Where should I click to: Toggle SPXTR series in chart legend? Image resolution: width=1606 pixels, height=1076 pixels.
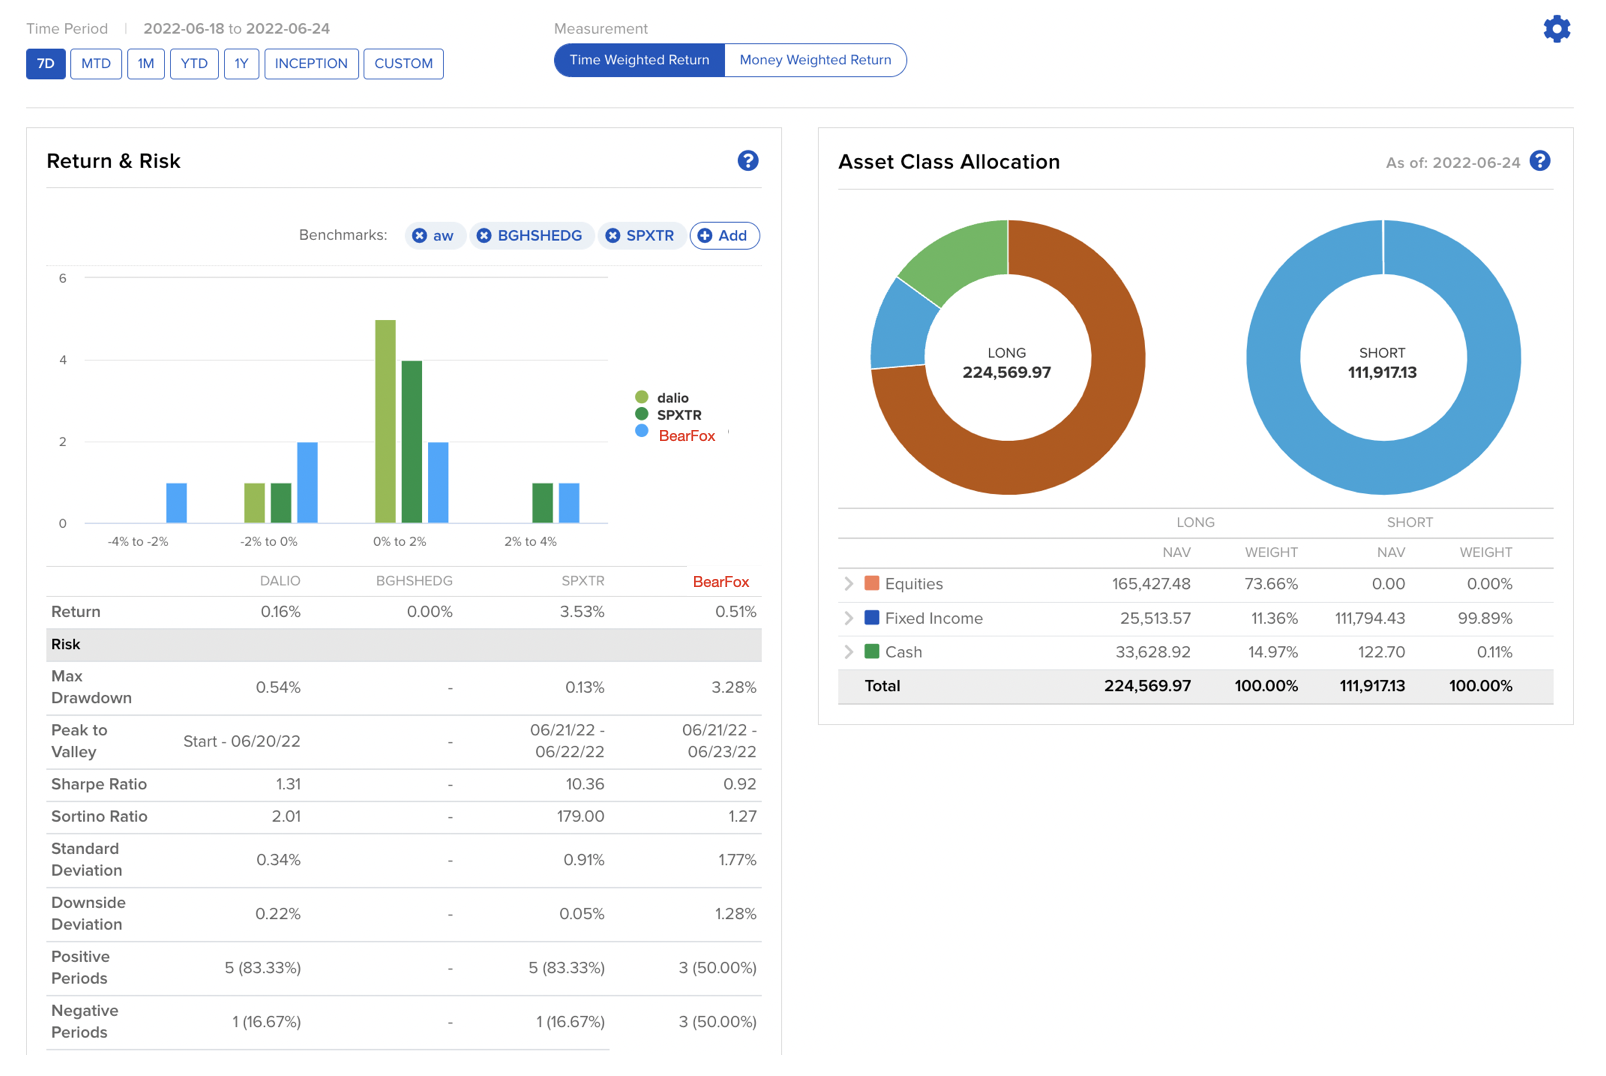[x=678, y=415]
